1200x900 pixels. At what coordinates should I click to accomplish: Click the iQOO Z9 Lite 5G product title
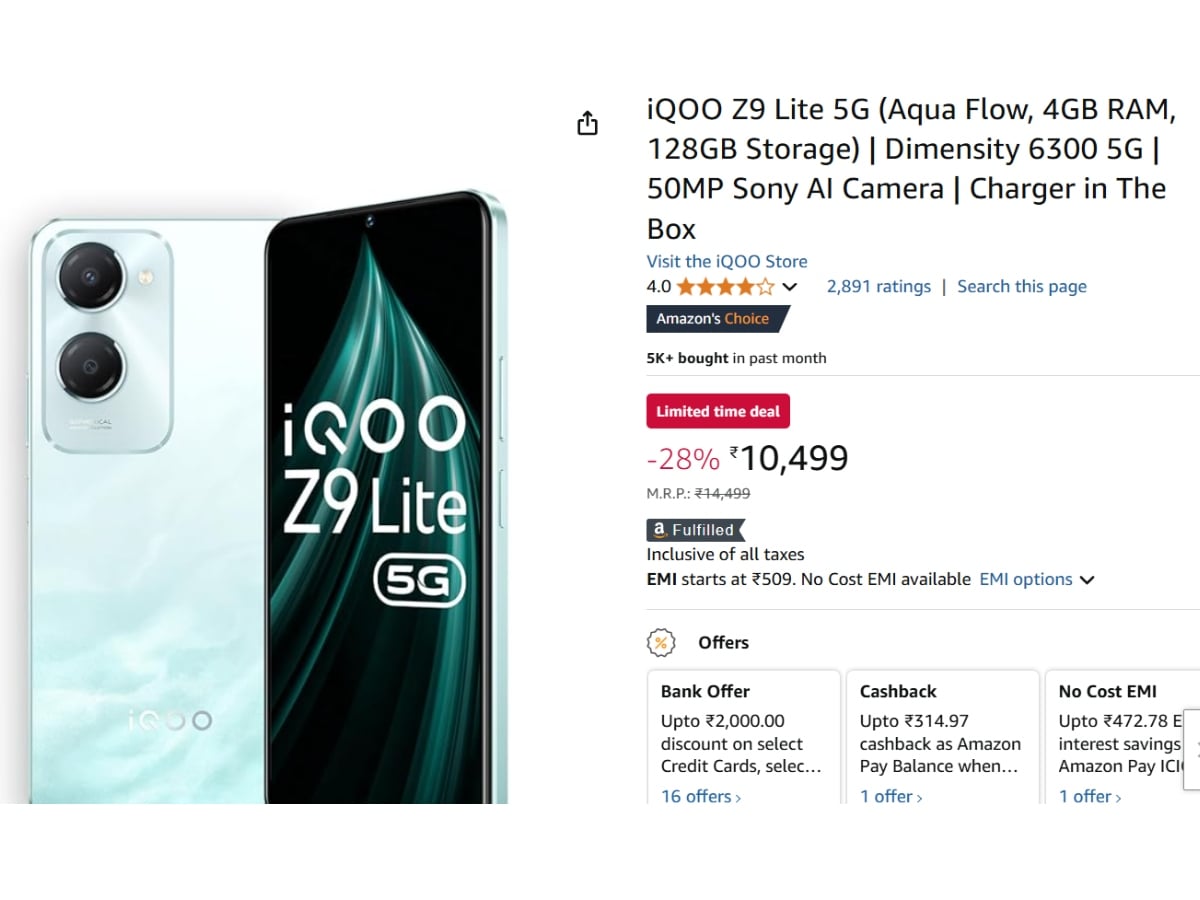(906, 169)
